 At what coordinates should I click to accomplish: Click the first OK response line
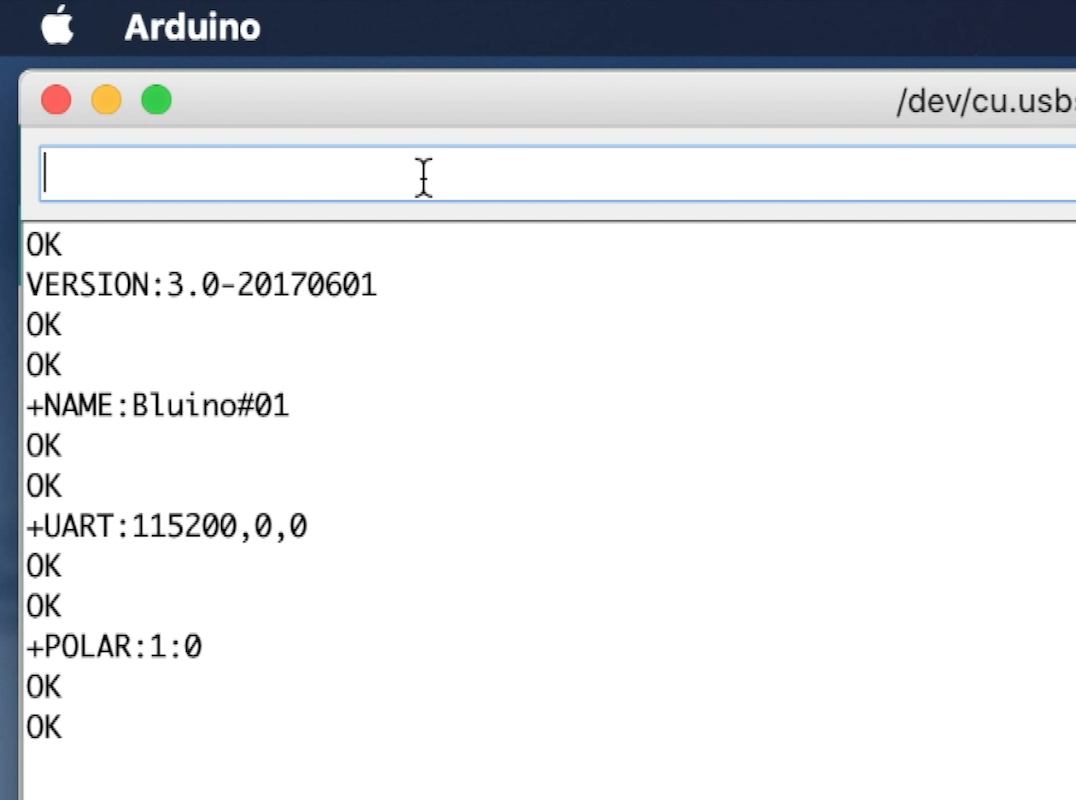pos(44,244)
